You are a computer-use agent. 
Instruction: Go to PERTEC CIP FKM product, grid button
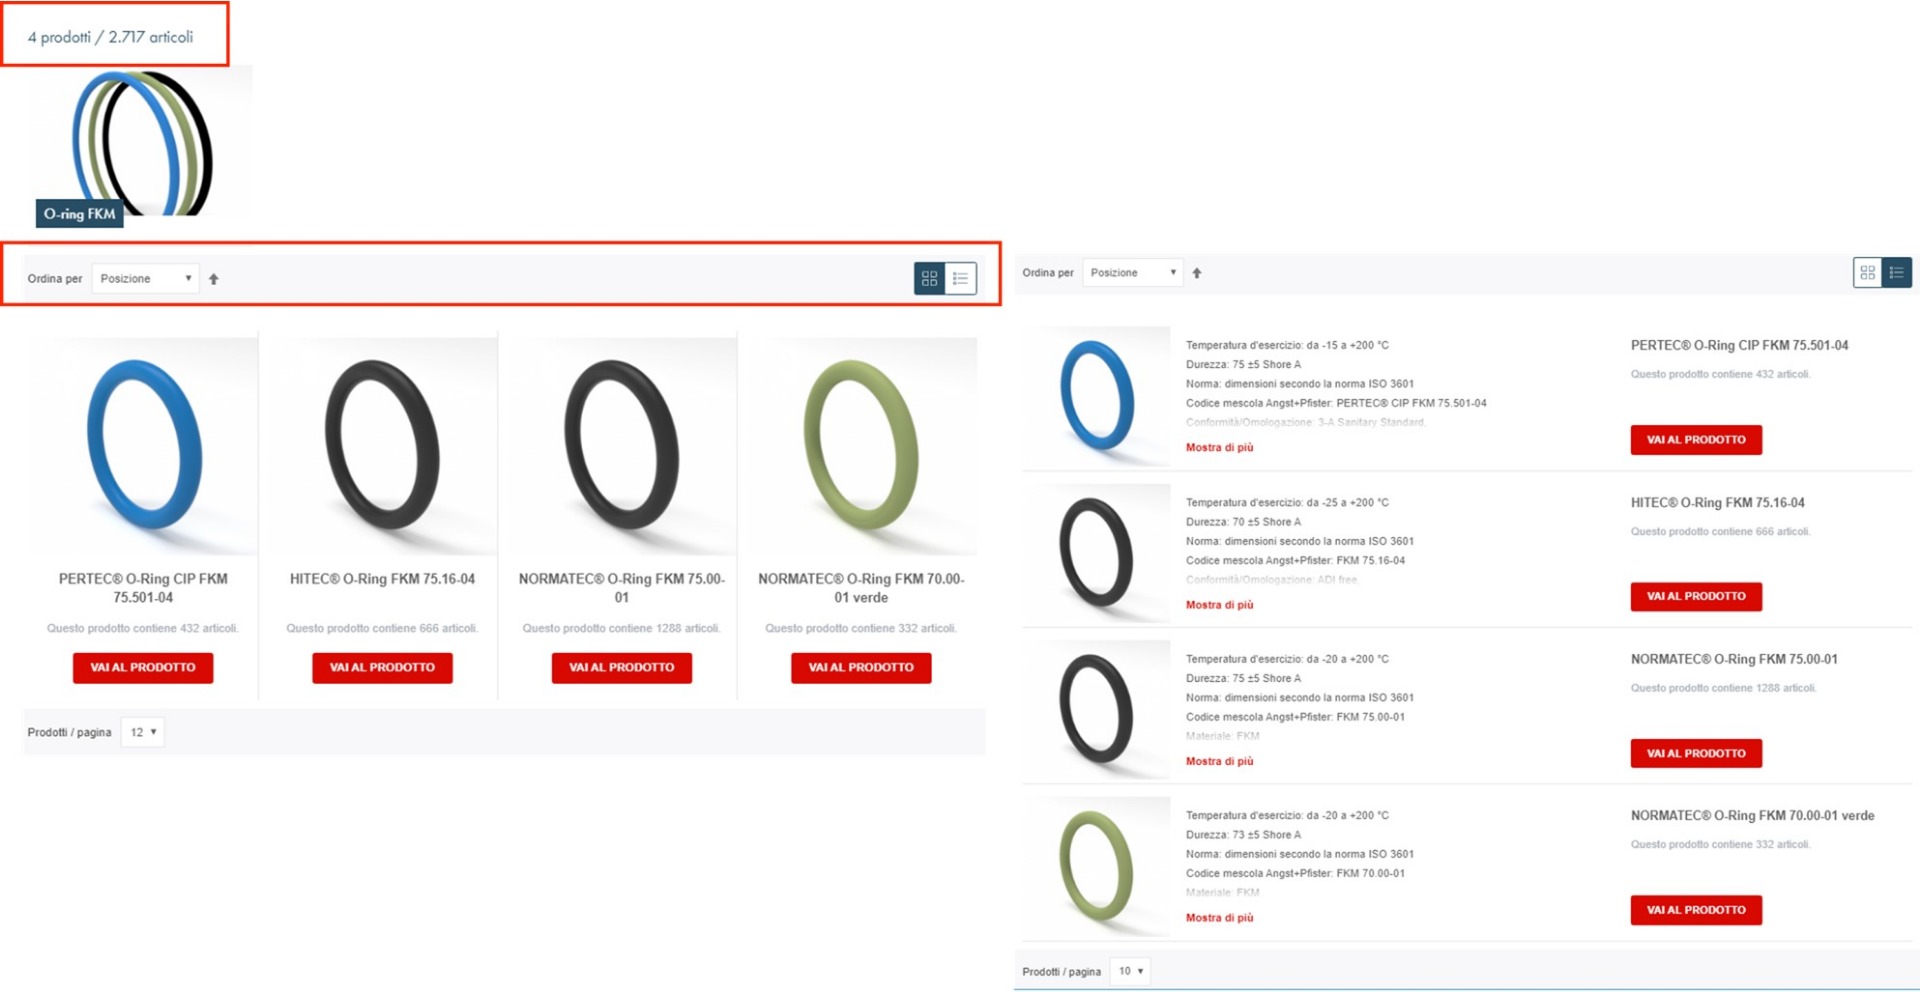[x=143, y=668]
